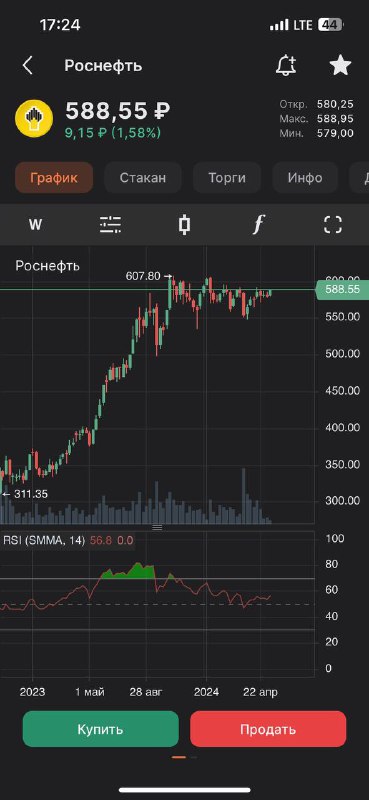The width and height of the screenshot is (369, 800).
Task: Grab the RSI panel divider handle
Action: point(157,527)
